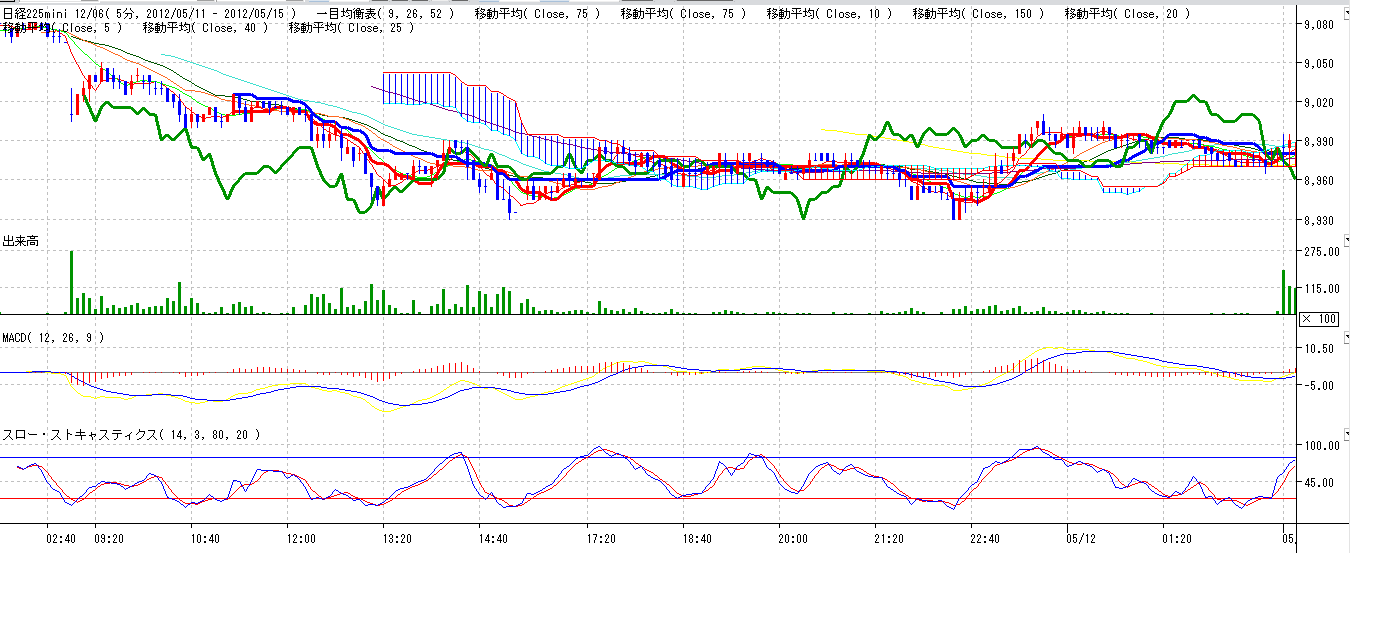
Task: Click the 移動平均( Close, 150 ) indicator label
Action: tap(978, 14)
